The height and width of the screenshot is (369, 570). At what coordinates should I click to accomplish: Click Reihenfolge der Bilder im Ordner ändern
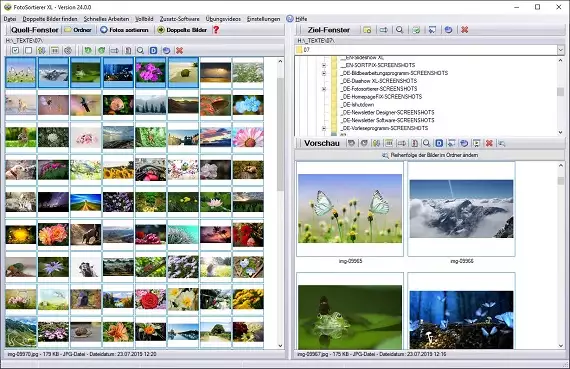click(x=430, y=155)
